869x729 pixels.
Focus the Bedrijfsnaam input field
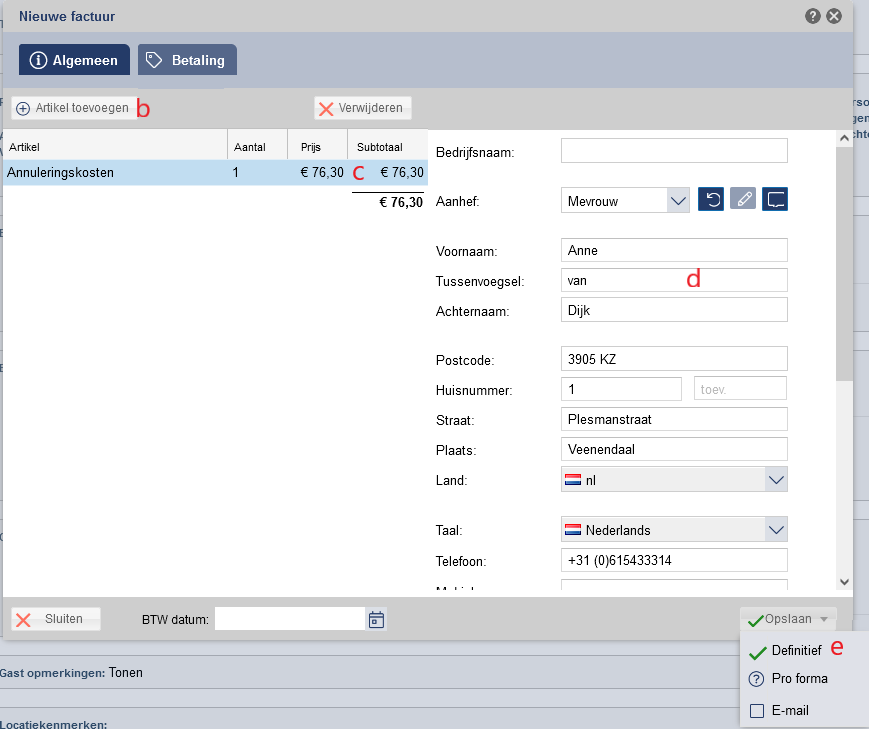click(674, 151)
